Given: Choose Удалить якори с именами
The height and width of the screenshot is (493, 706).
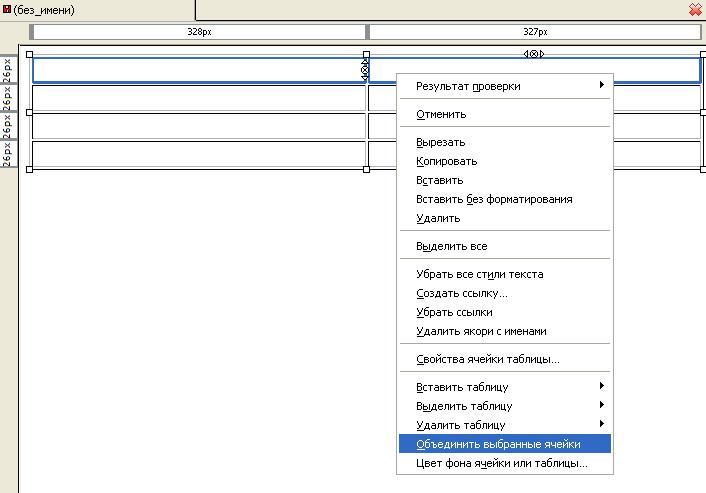Looking at the screenshot, I should tap(505, 331).
